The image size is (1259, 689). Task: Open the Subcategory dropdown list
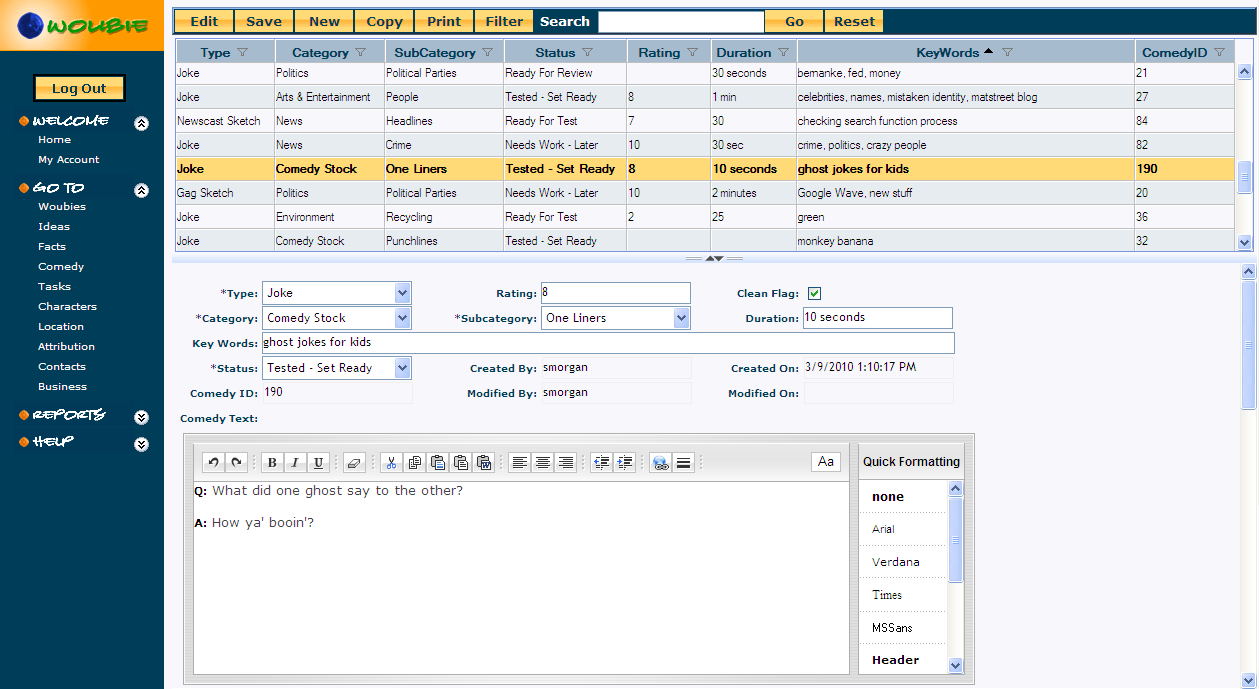pos(681,318)
